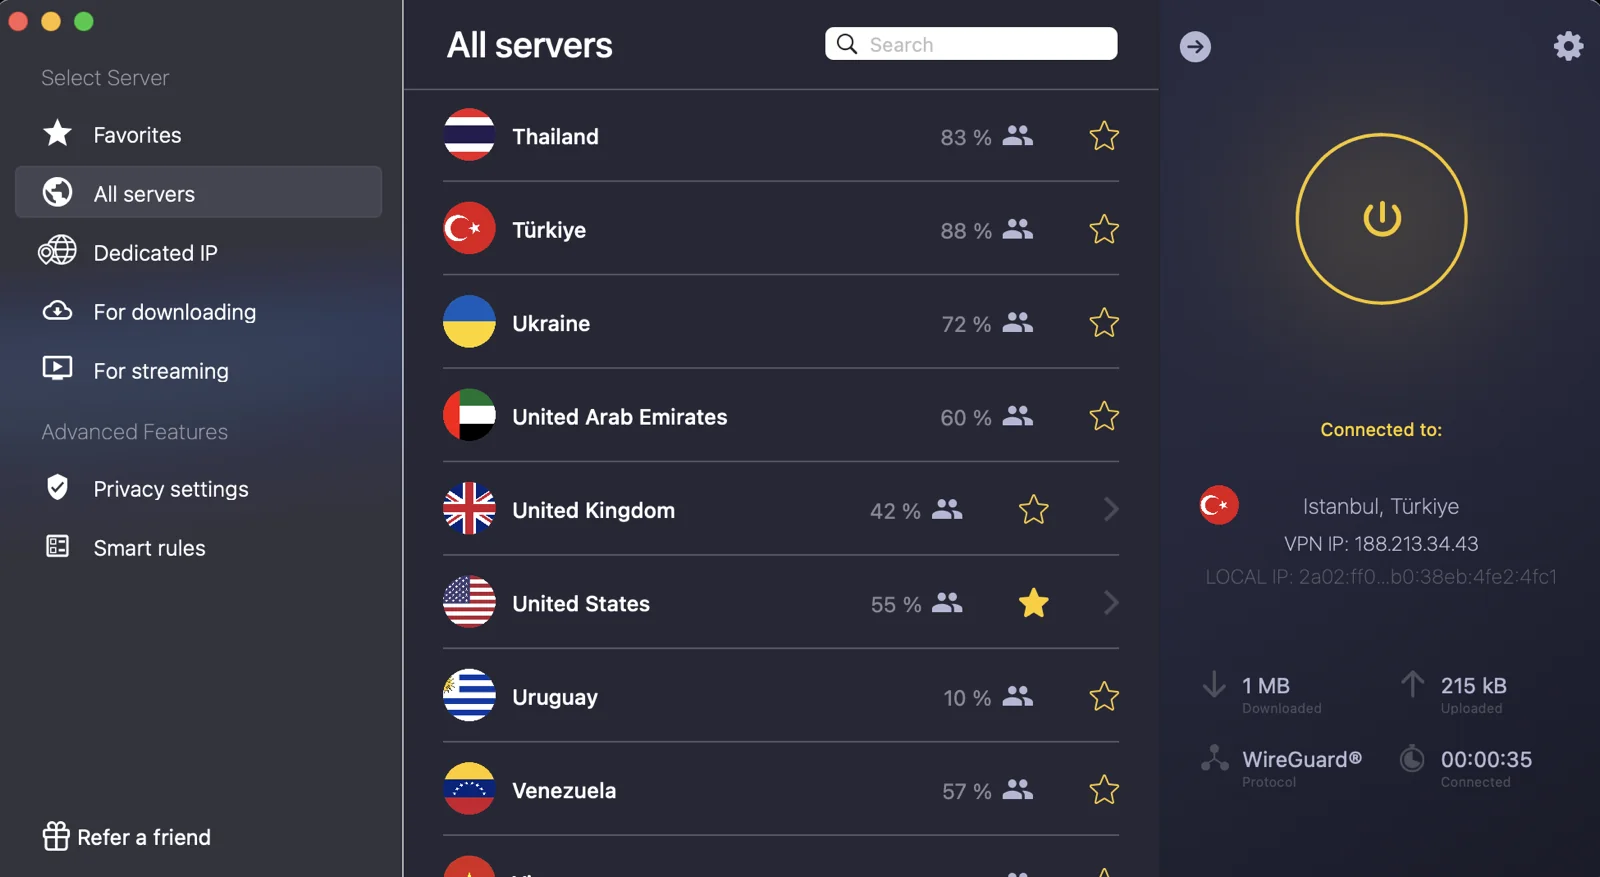Open Refer a friend

pos(145,836)
